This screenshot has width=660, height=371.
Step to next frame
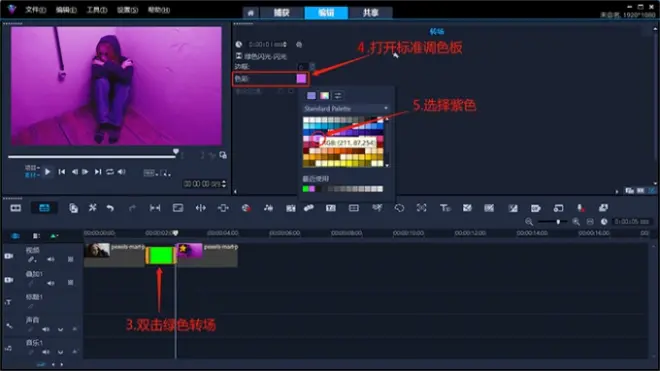point(85,172)
